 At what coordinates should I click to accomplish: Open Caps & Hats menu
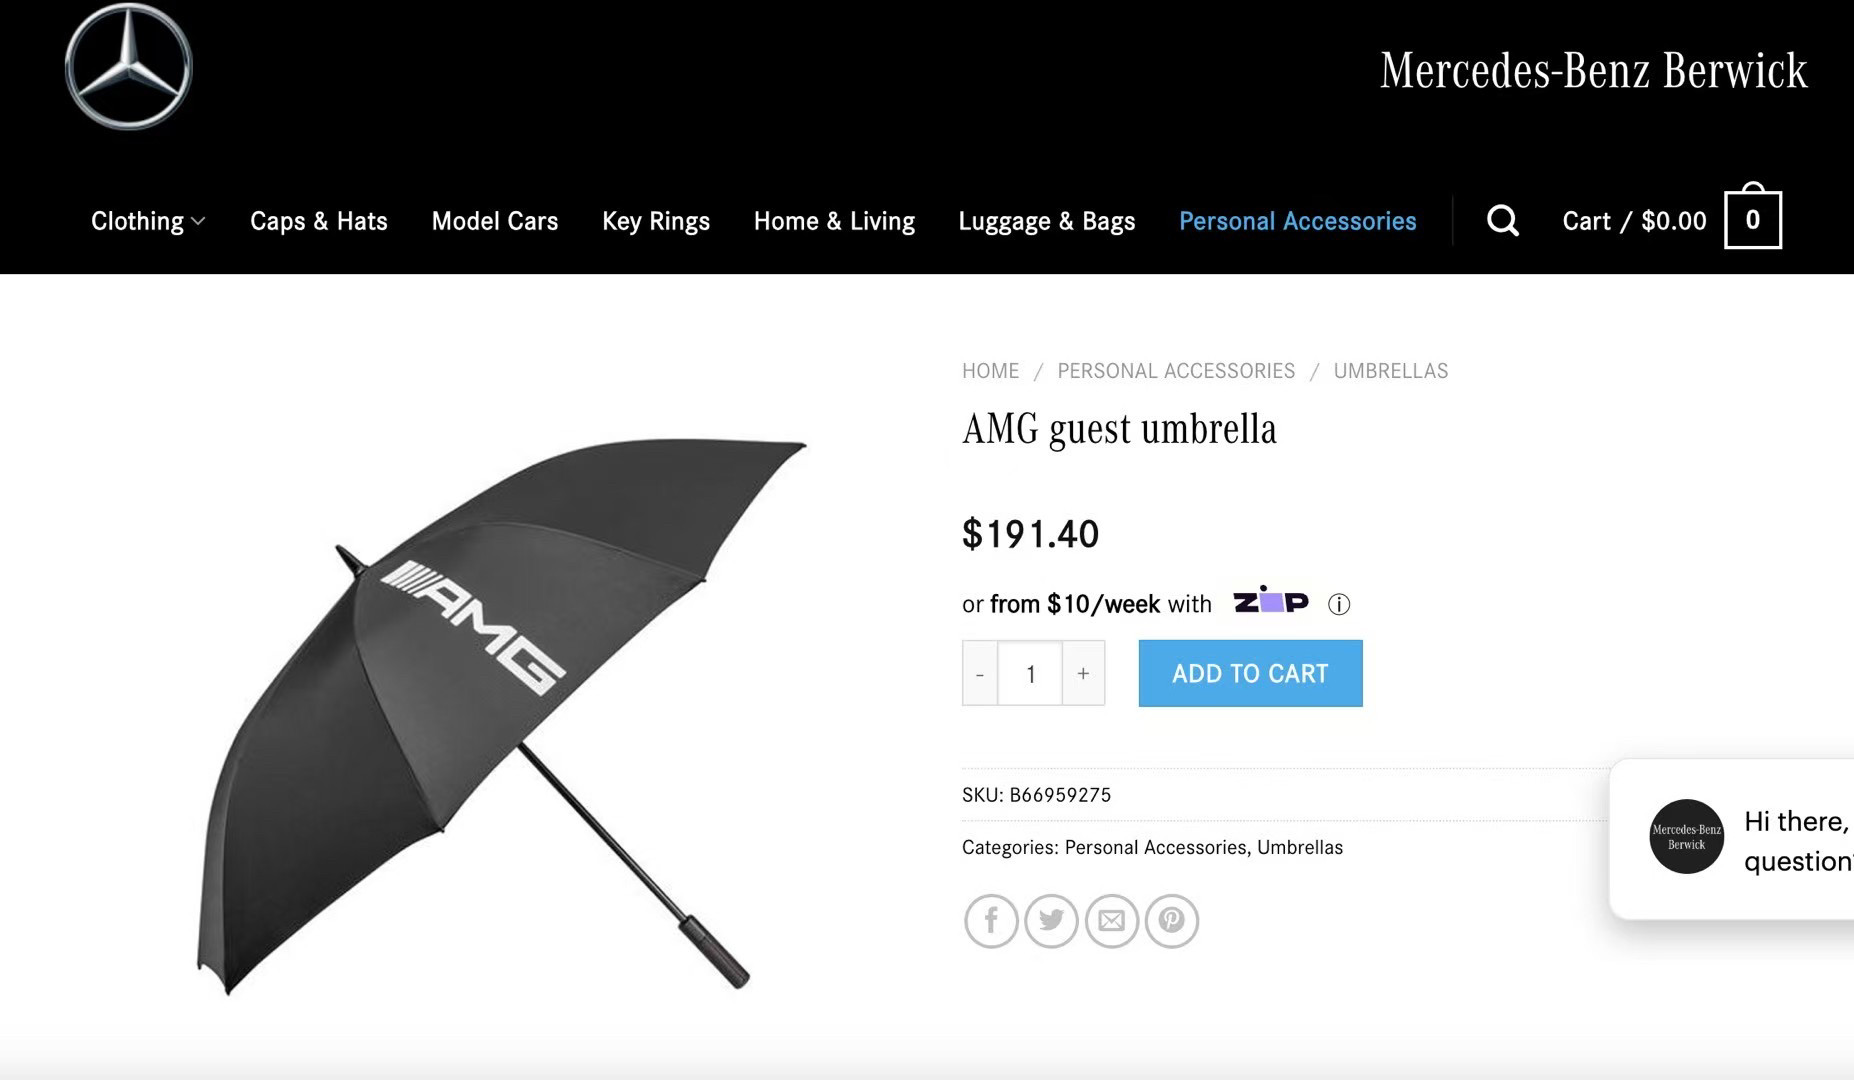(x=318, y=221)
